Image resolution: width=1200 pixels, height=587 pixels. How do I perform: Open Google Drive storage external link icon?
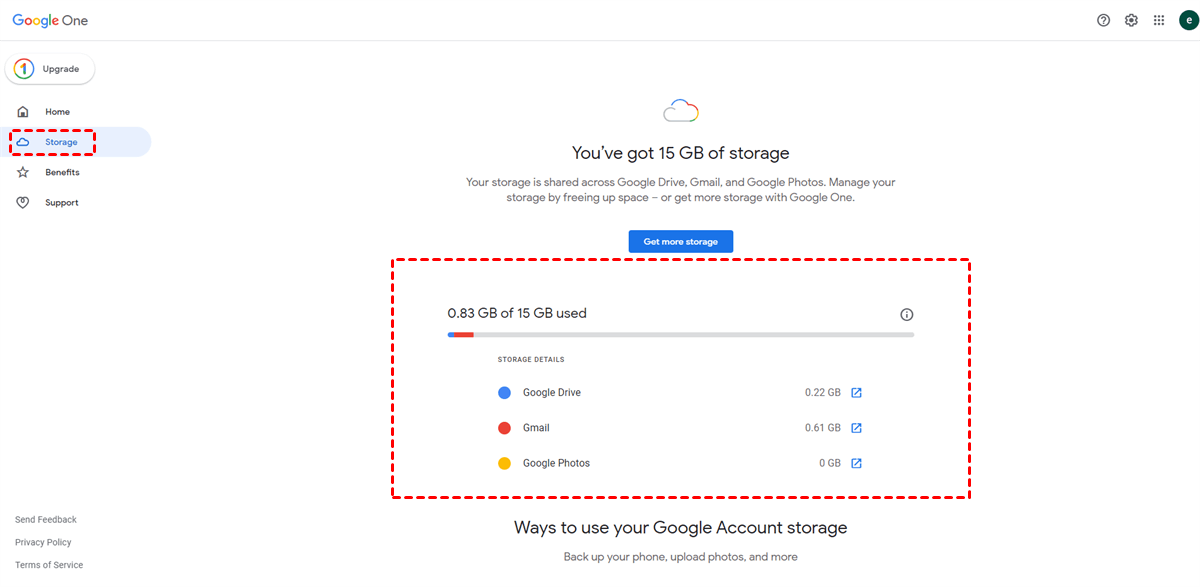pos(856,393)
